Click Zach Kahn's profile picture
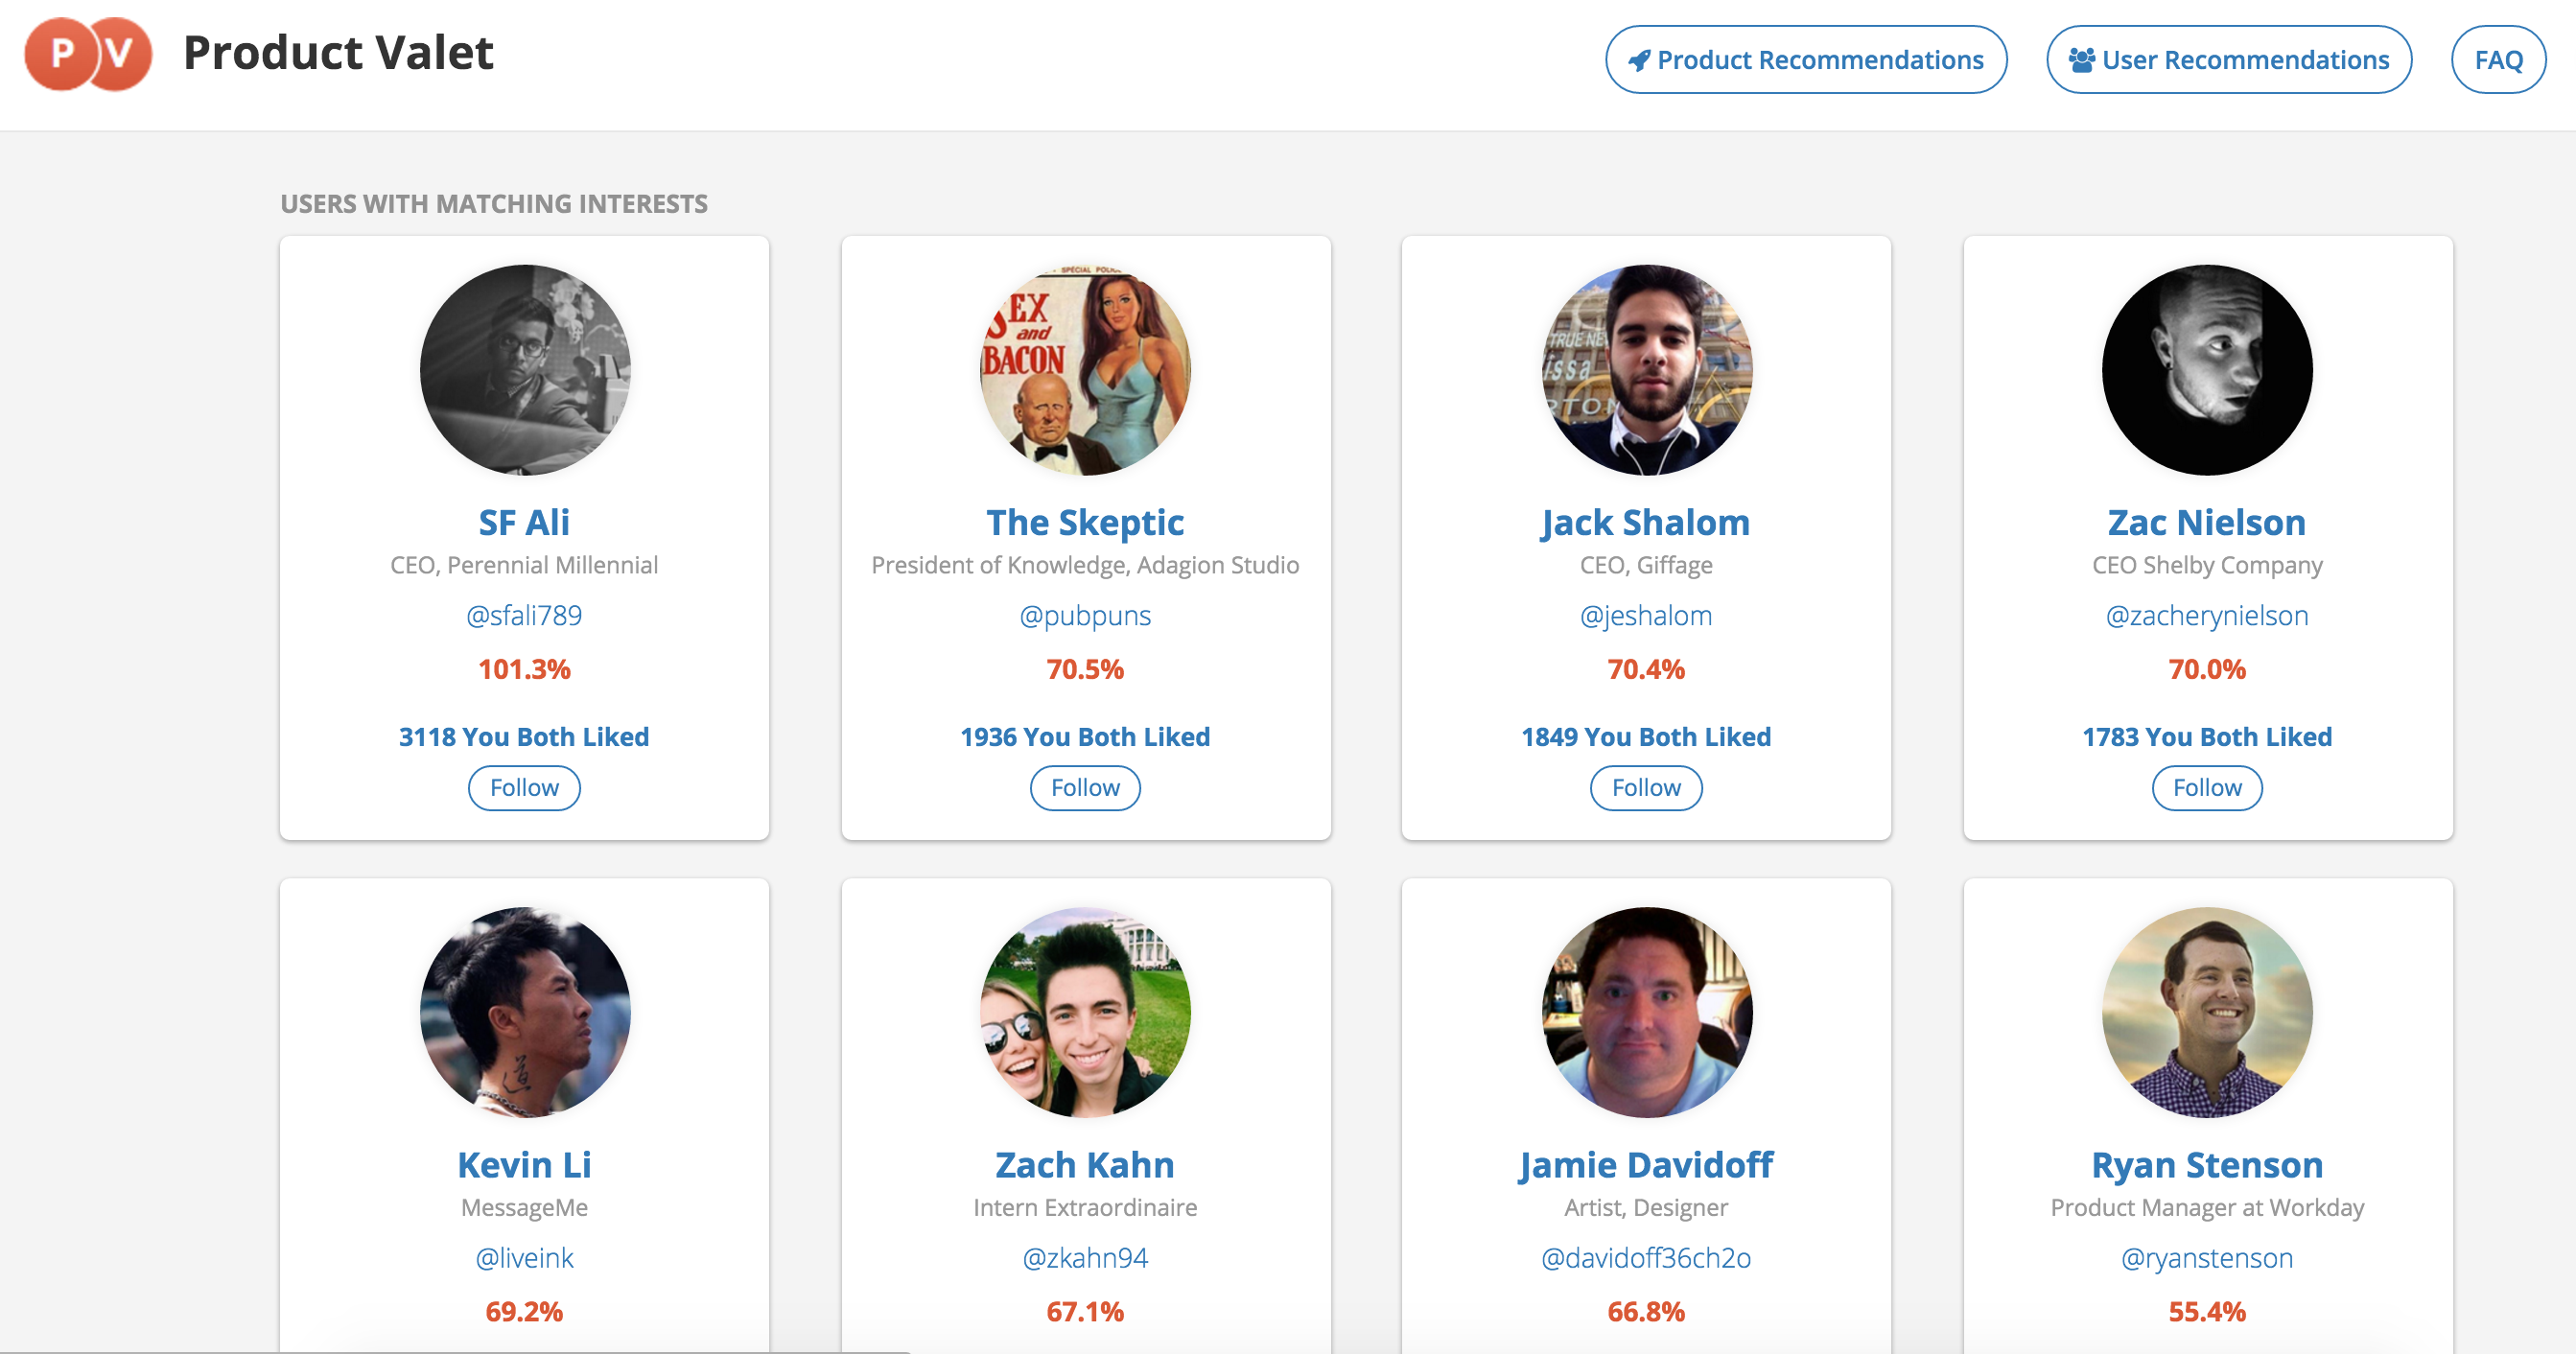 1085,1011
